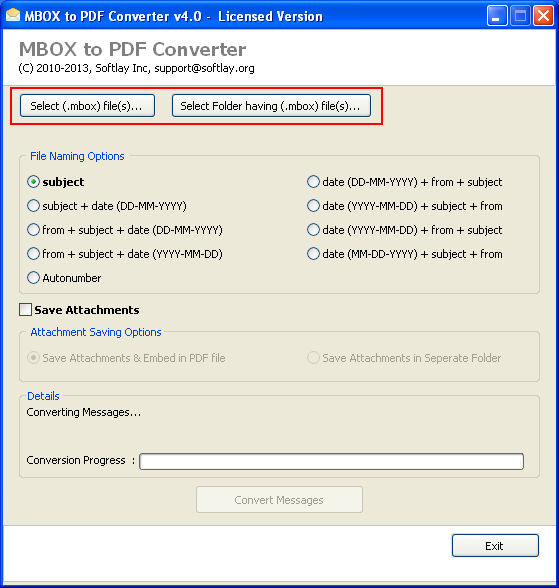Screen dimensions: 559x588
Task: Click Select (.mbox) file(s) button
Action: tap(87, 106)
